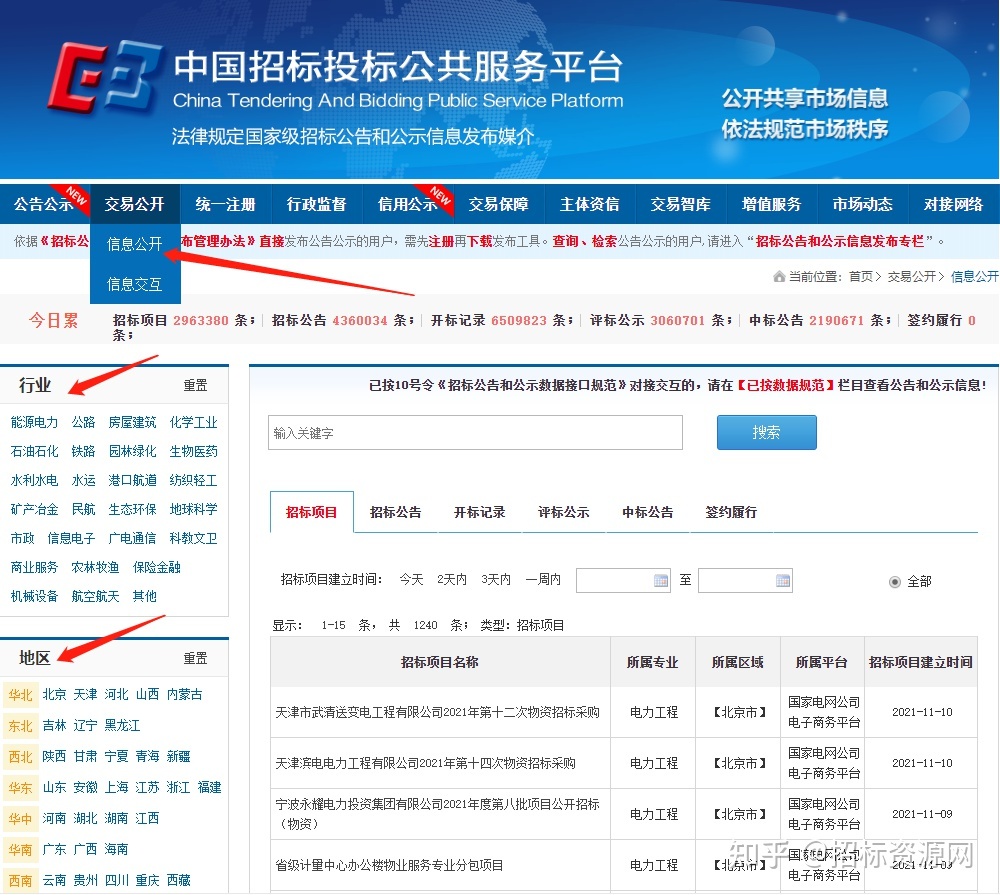This screenshot has width=1000, height=895.
Task: Switch to the 评标公示 tab
Action: point(564,512)
